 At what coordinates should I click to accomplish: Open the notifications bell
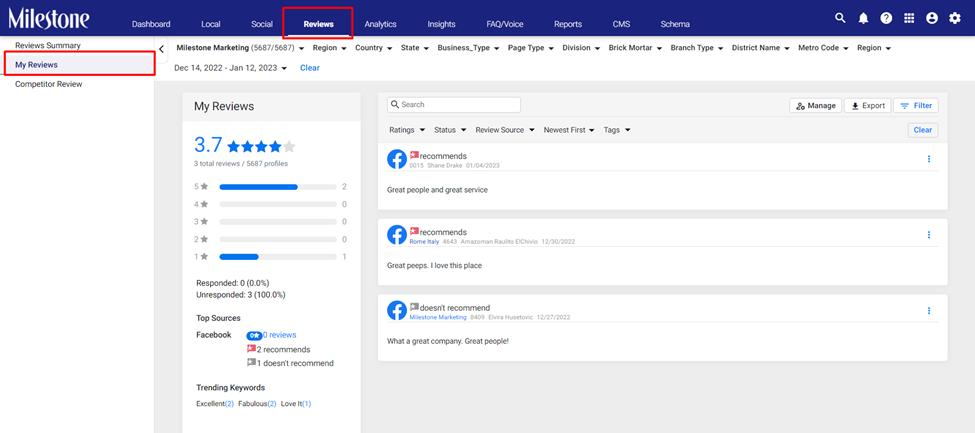coord(863,19)
